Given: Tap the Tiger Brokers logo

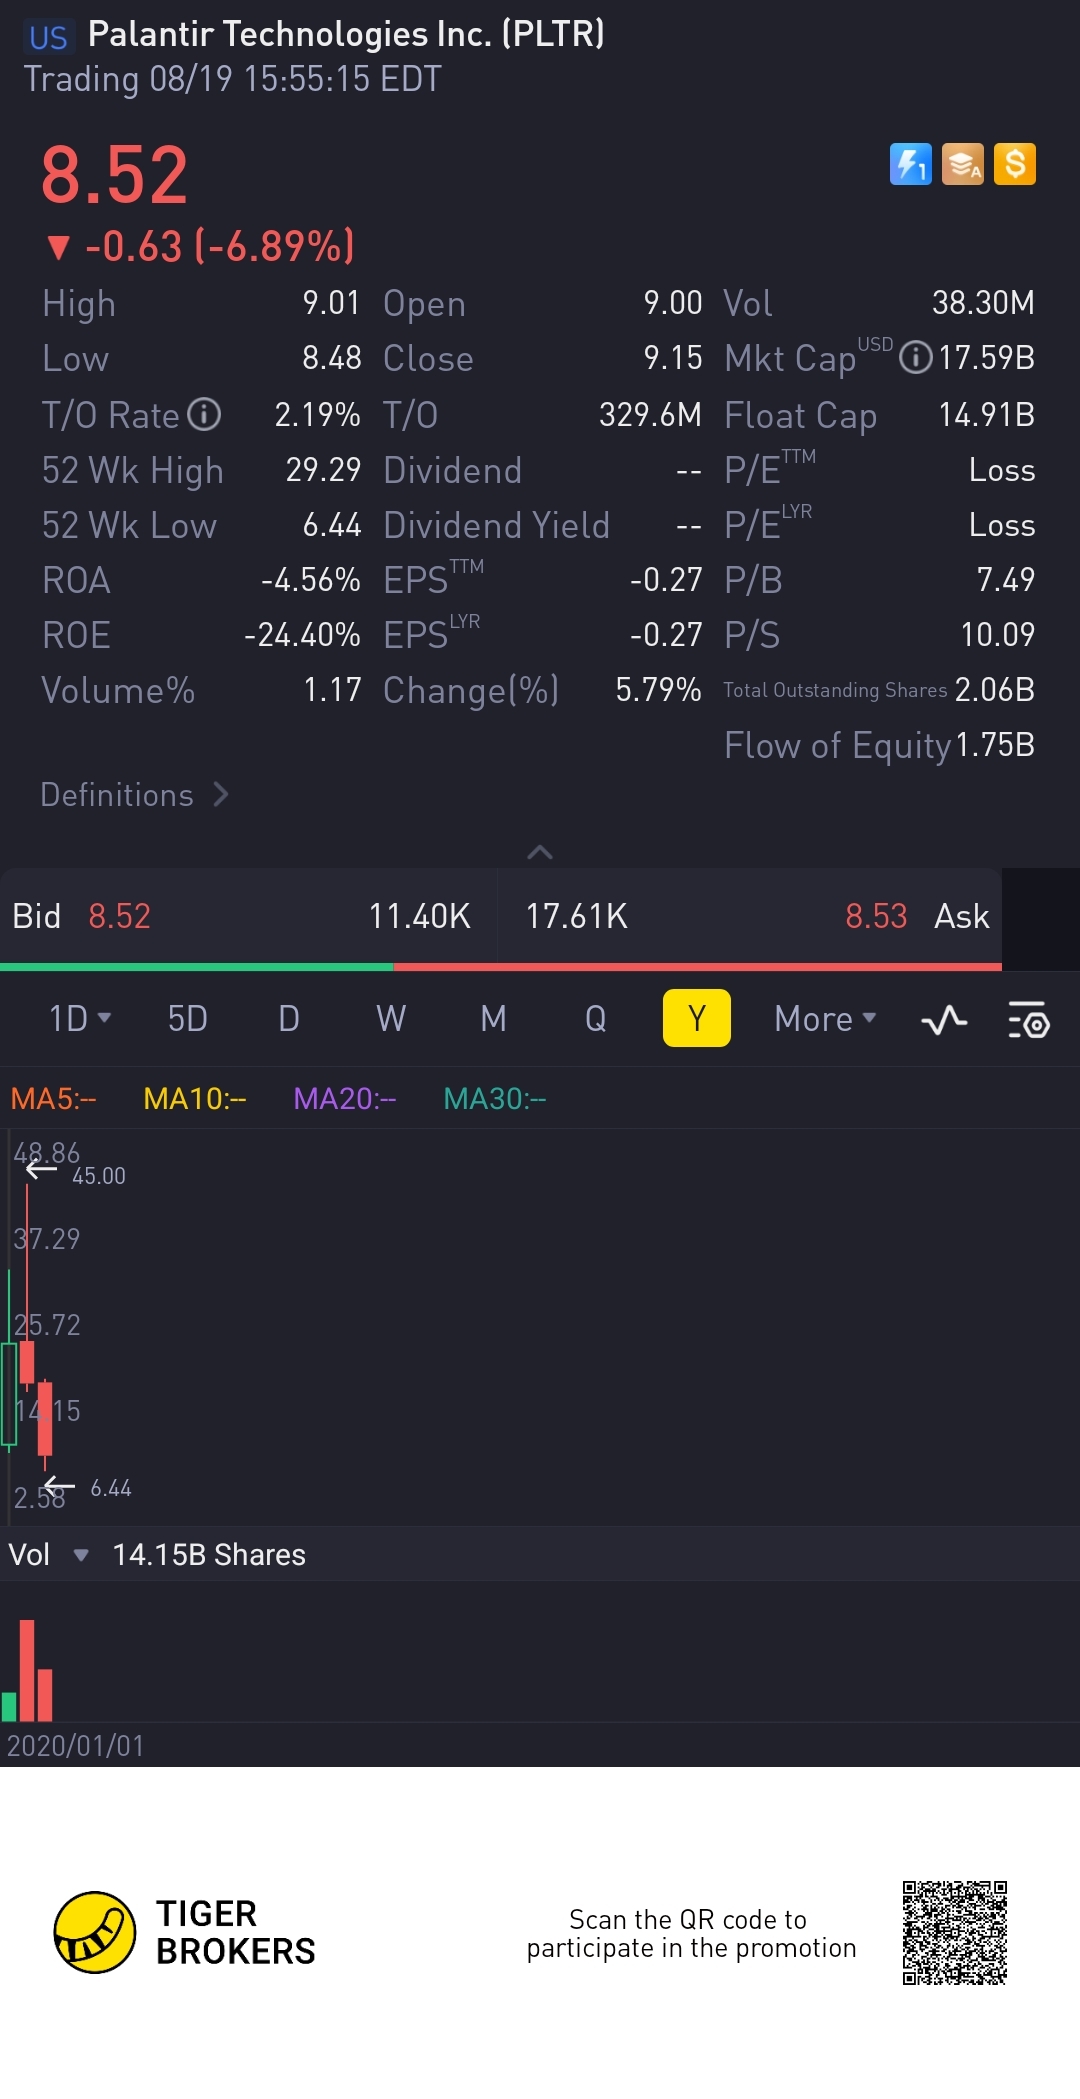Looking at the screenshot, I should click(95, 1932).
